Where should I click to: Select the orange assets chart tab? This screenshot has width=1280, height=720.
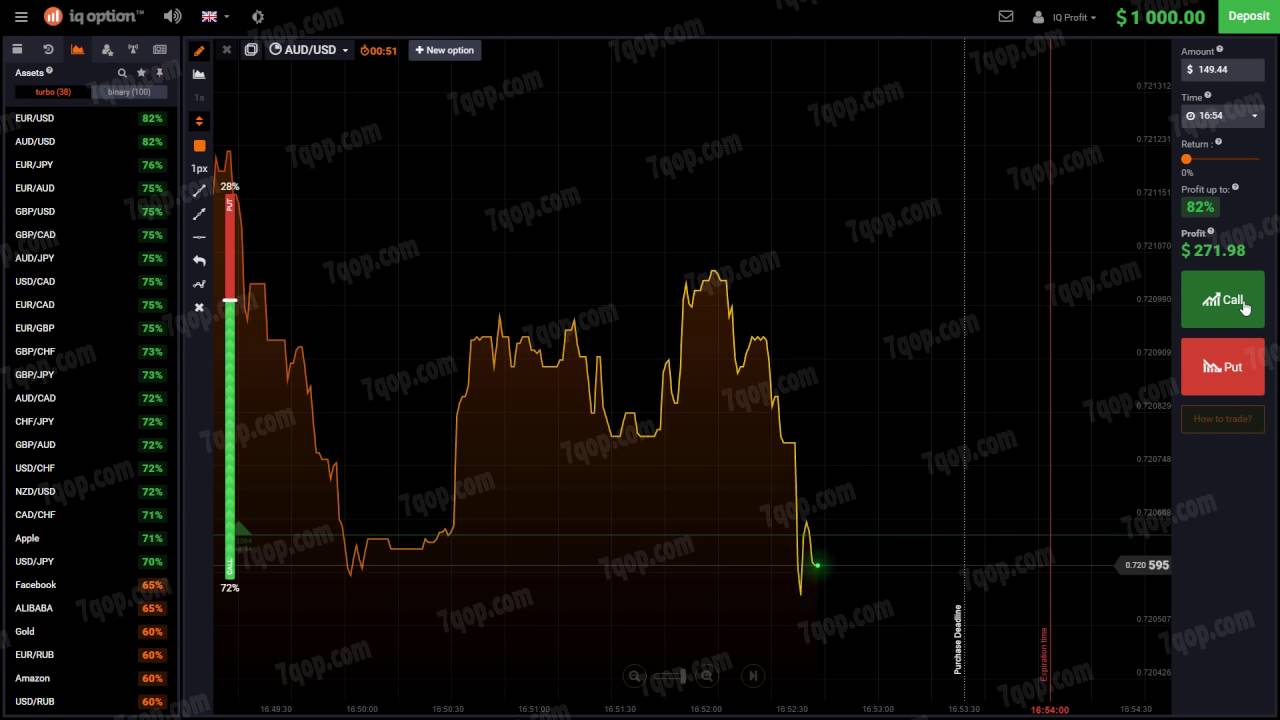coord(77,49)
